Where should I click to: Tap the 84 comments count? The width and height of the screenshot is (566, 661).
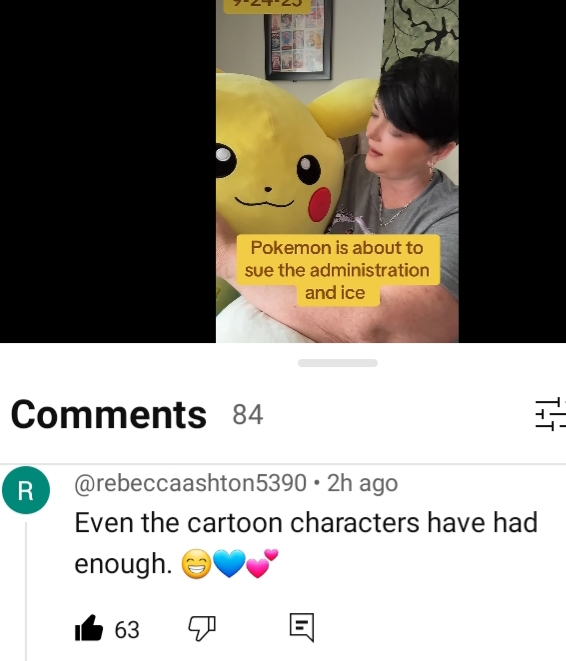click(x=248, y=415)
